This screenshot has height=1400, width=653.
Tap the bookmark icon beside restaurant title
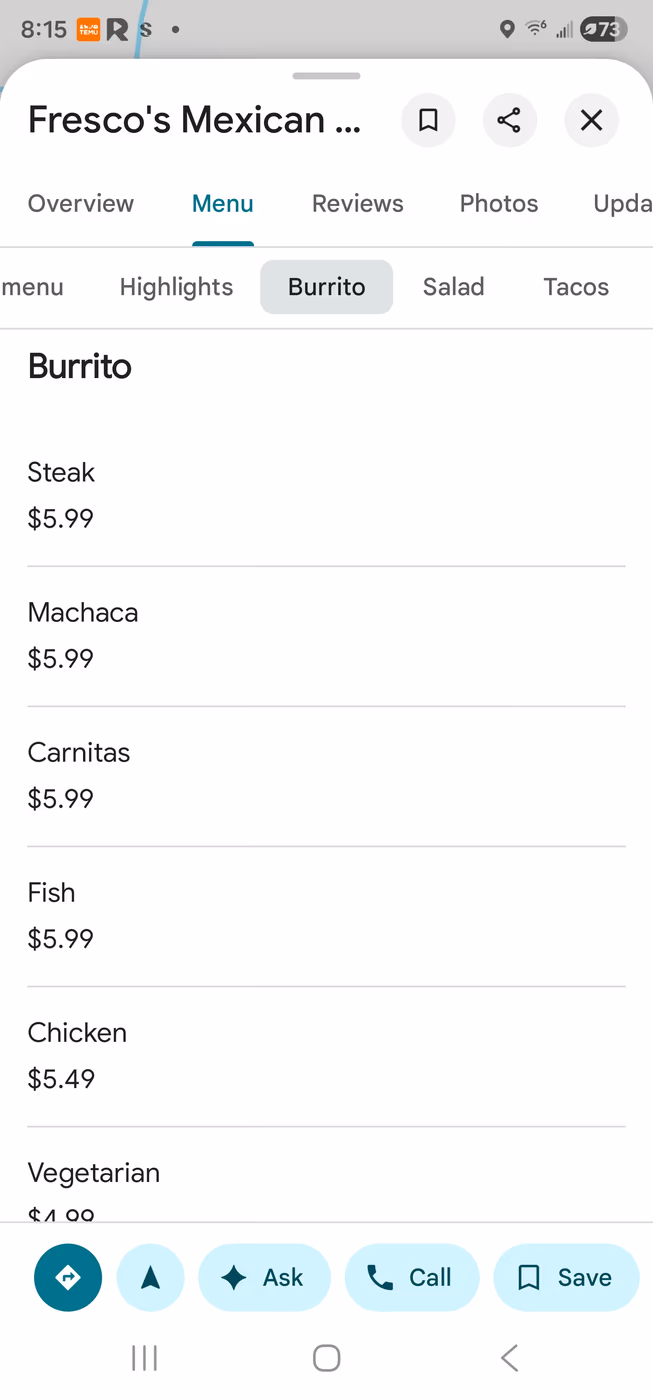(428, 121)
